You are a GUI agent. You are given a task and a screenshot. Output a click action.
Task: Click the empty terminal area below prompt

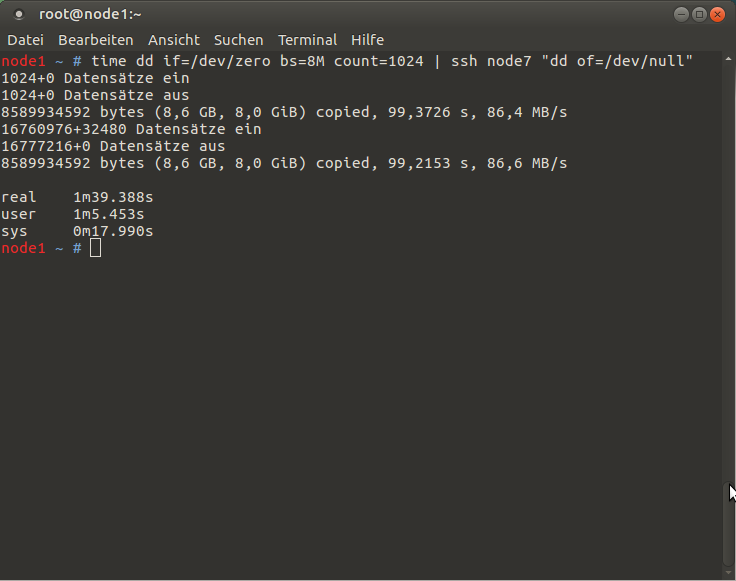pyautogui.click(x=361, y=413)
